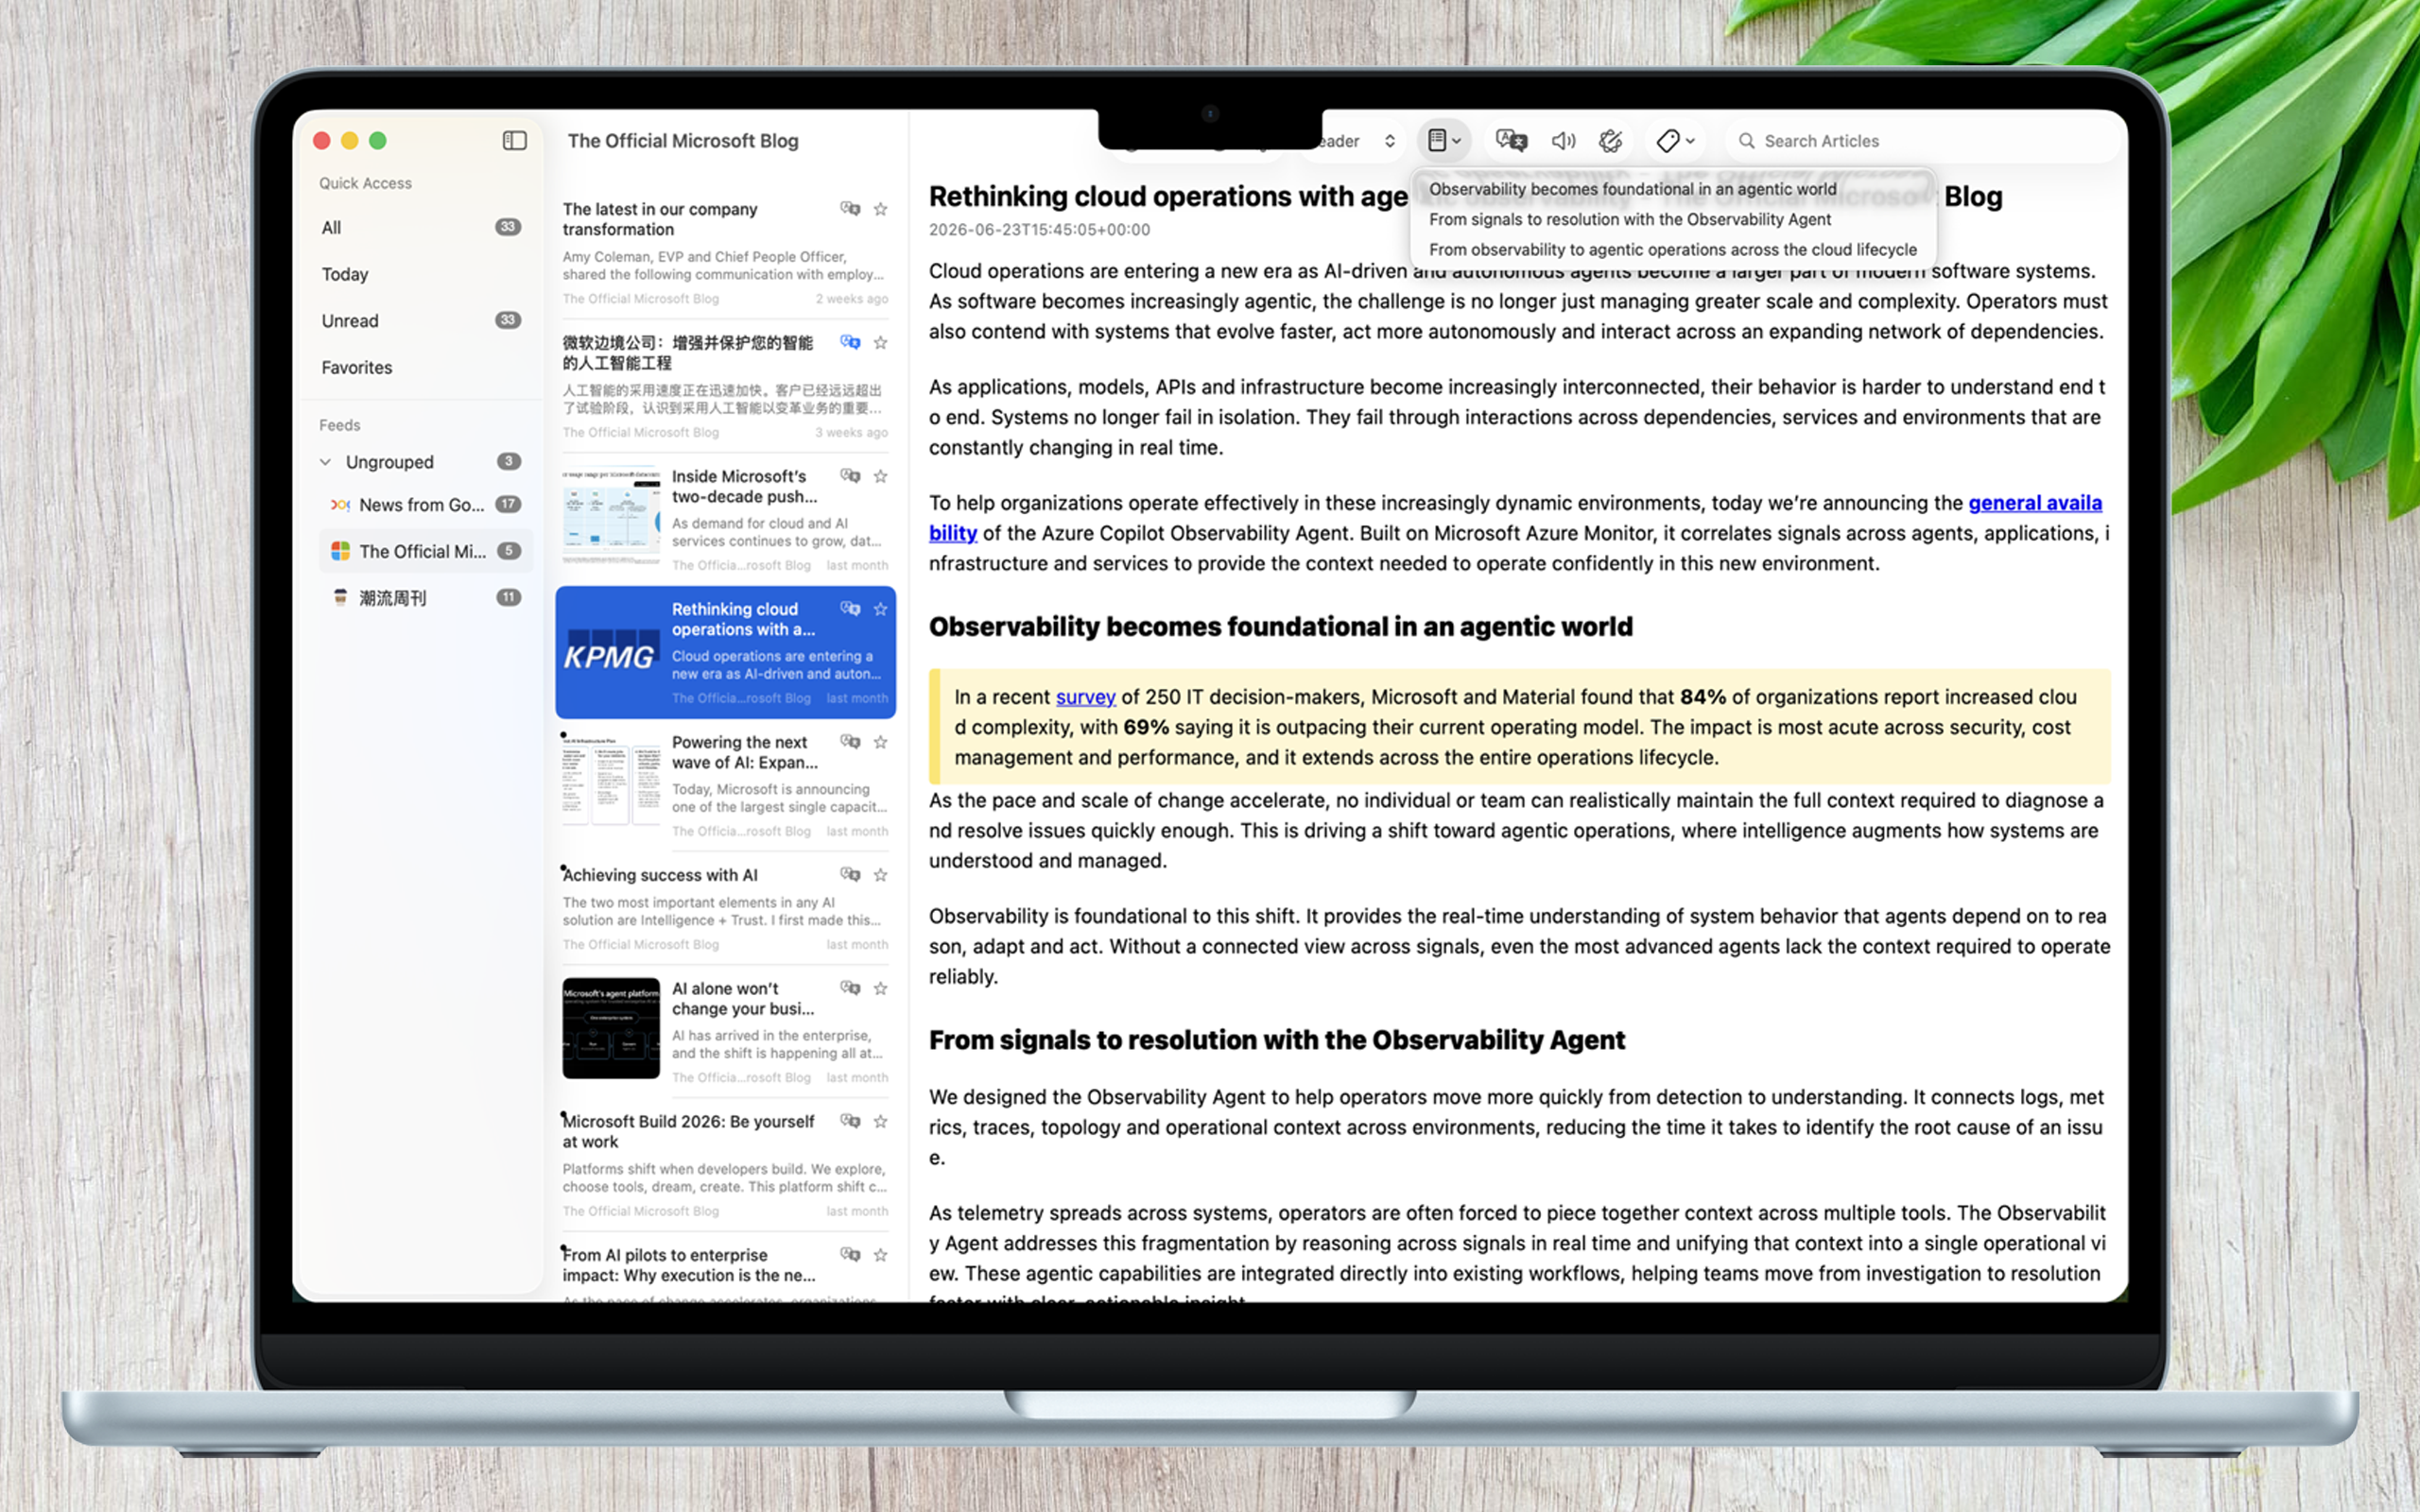Click the article timestamp 2026-06-23T15:45:05+00:00
The width and height of the screenshot is (2420, 1512).
click(1039, 230)
